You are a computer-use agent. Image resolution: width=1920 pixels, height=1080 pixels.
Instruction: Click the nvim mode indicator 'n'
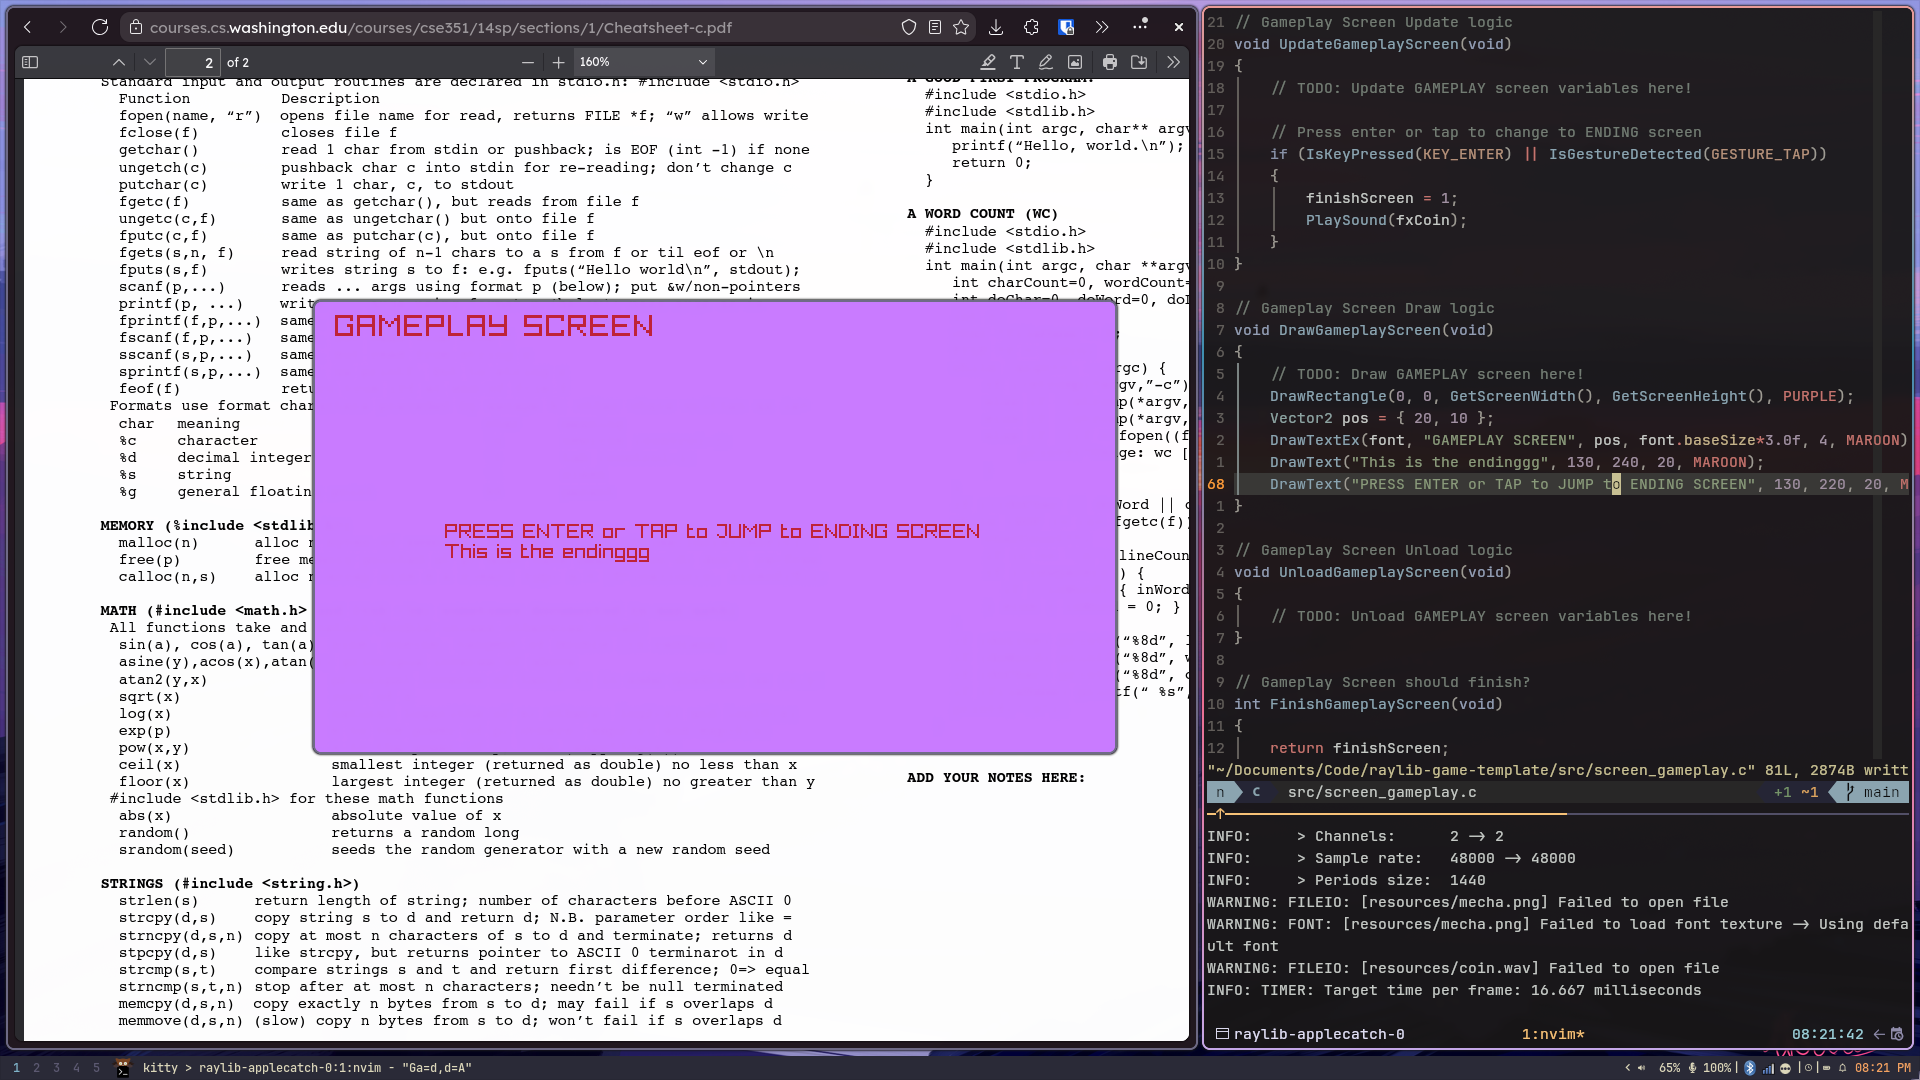click(x=1220, y=792)
